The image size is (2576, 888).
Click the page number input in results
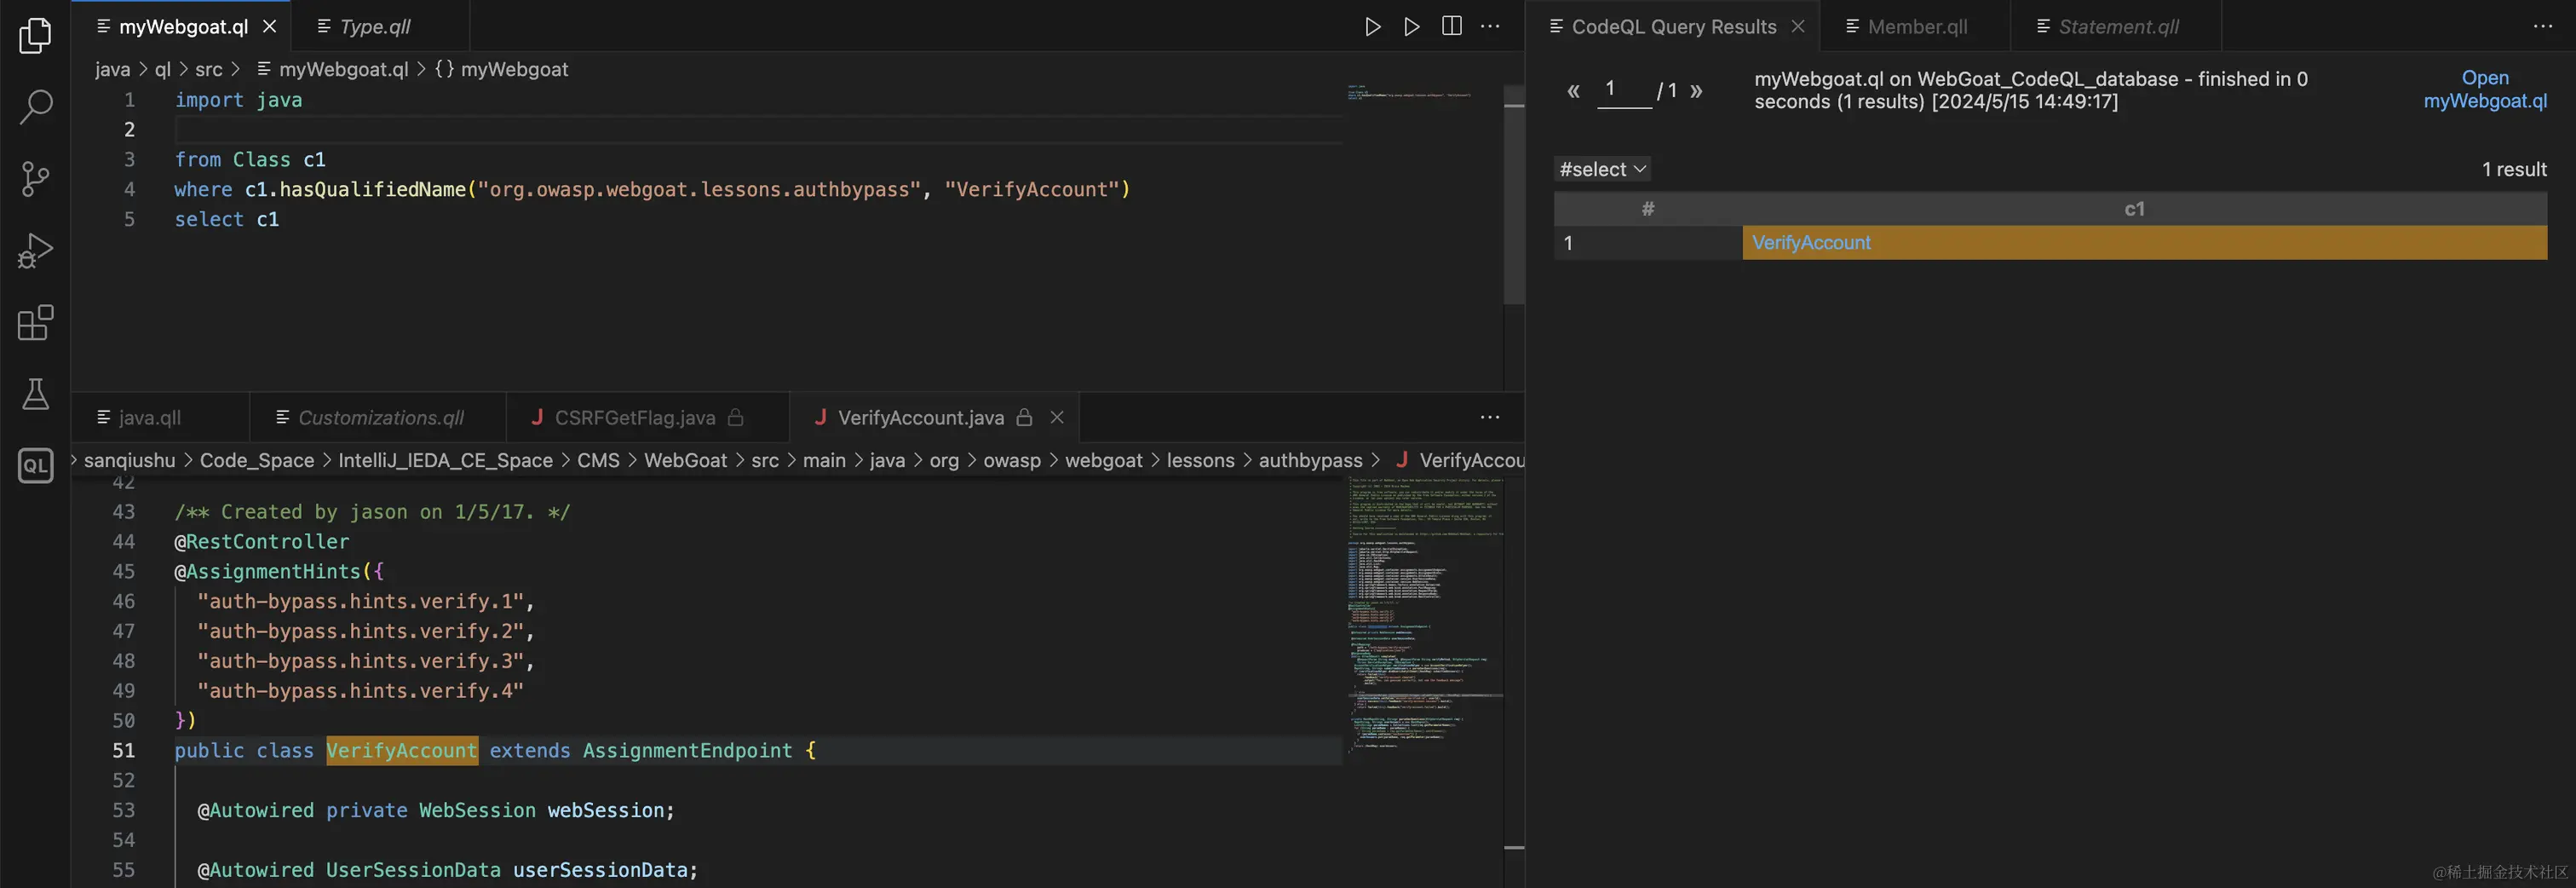(1624, 90)
